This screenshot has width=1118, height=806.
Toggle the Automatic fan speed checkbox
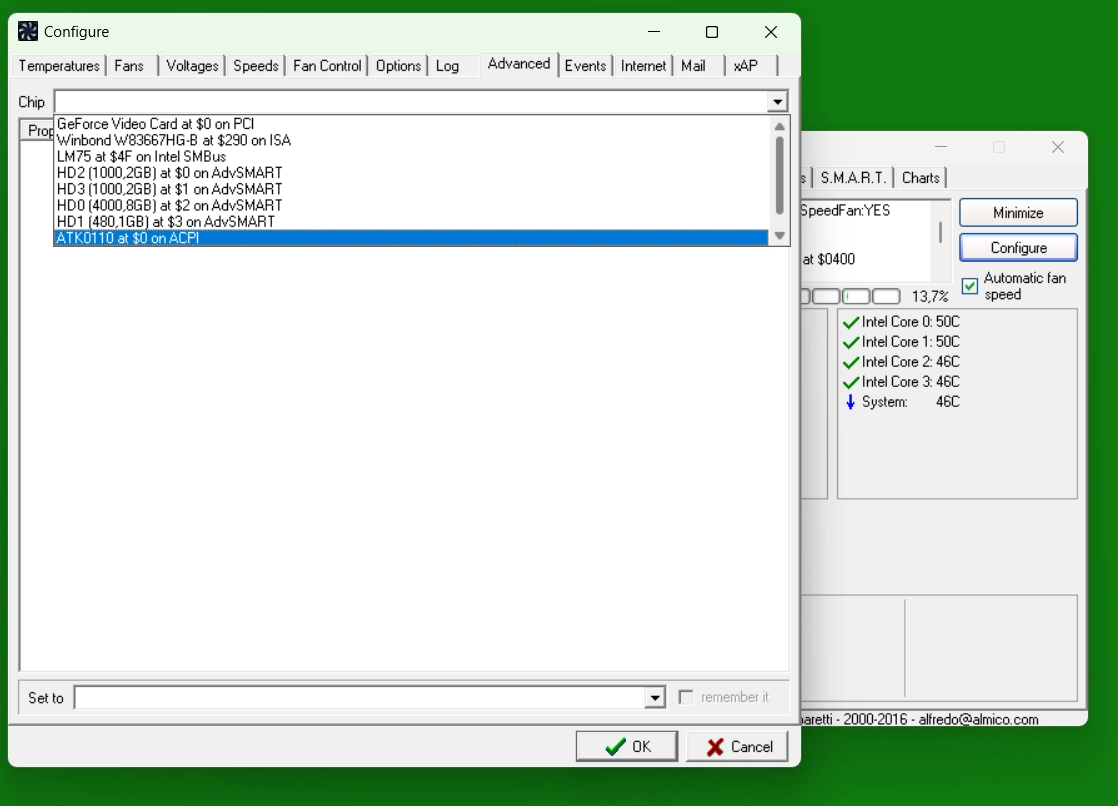point(970,286)
